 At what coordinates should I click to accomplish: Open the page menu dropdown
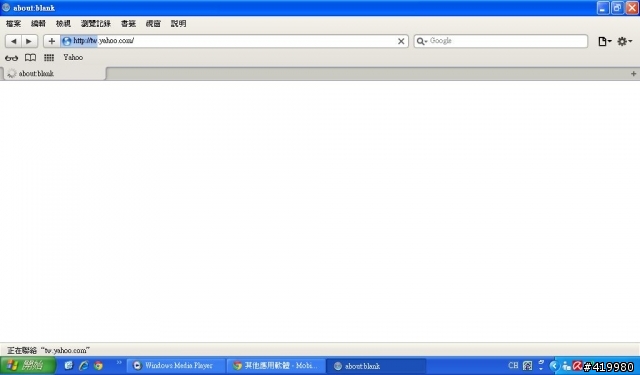[x=604, y=41]
